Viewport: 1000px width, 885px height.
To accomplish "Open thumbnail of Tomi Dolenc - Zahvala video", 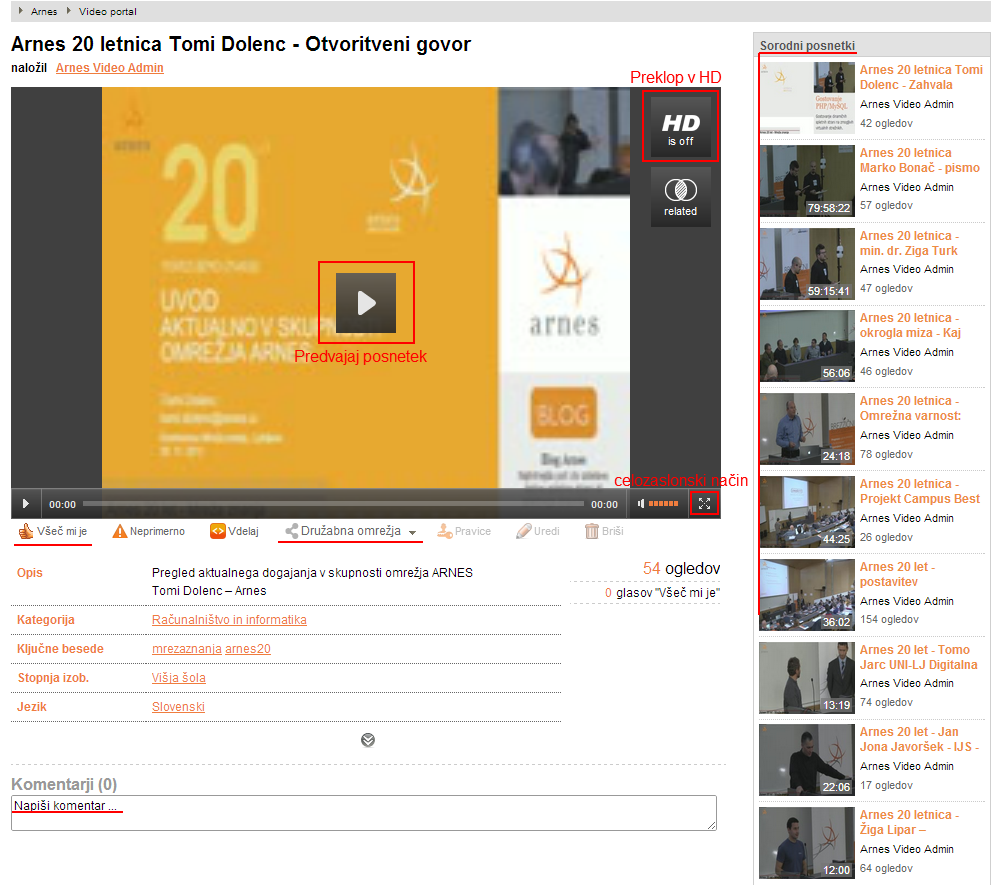I will 807,98.
